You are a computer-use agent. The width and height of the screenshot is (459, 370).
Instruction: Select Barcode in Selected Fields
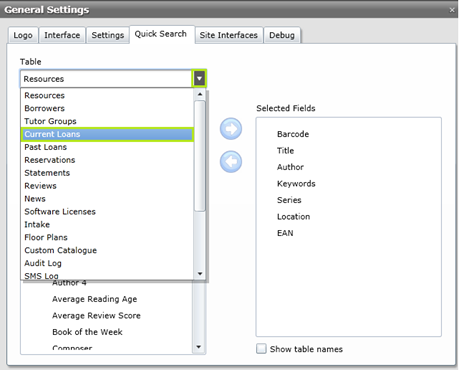click(x=293, y=134)
